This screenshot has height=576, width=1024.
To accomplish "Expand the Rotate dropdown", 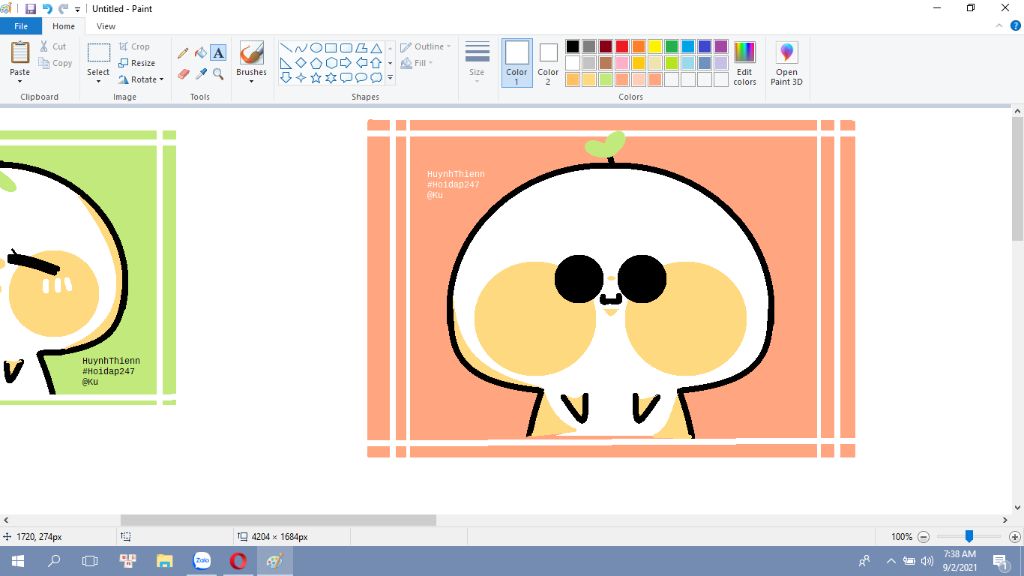I will click(141, 80).
